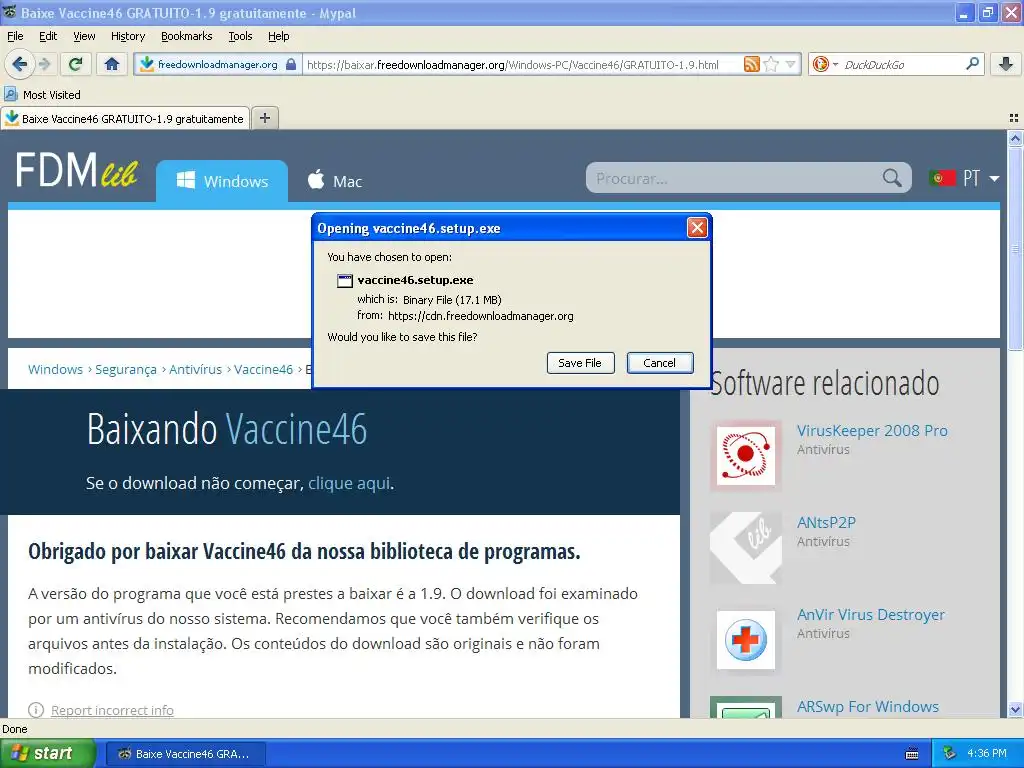Switch to the Windows platform tab

pyautogui.click(x=222, y=181)
